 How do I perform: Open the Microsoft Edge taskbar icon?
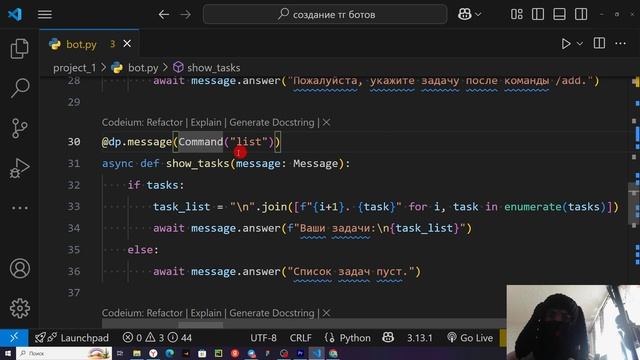[169, 353]
